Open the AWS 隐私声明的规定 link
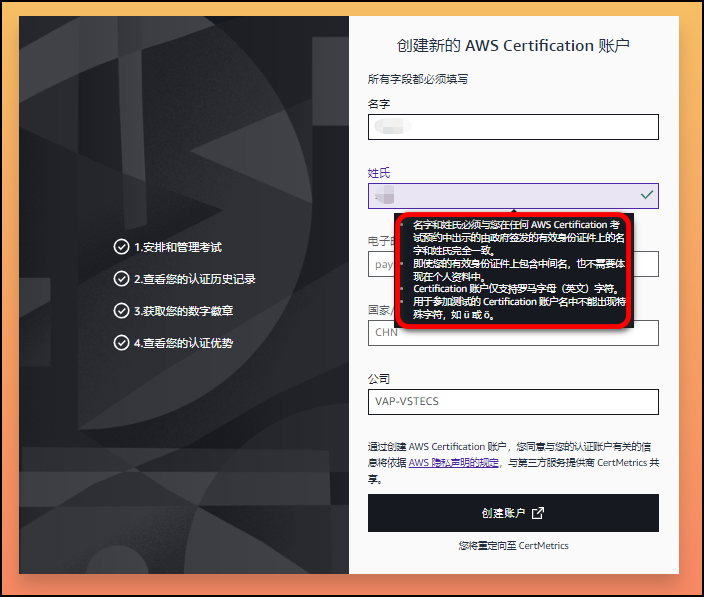This screenshot has height=597, width=704. pos(453,463)
